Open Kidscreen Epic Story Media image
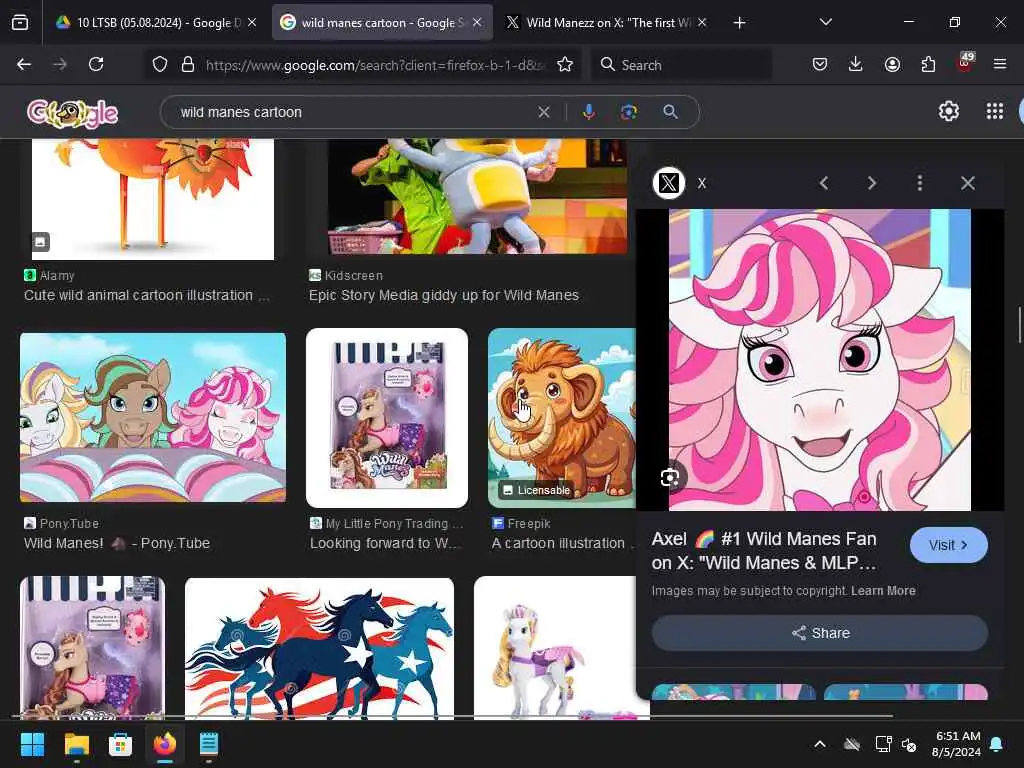The width and height of the screenshot is (1024, 768). (x=477, y=196)
